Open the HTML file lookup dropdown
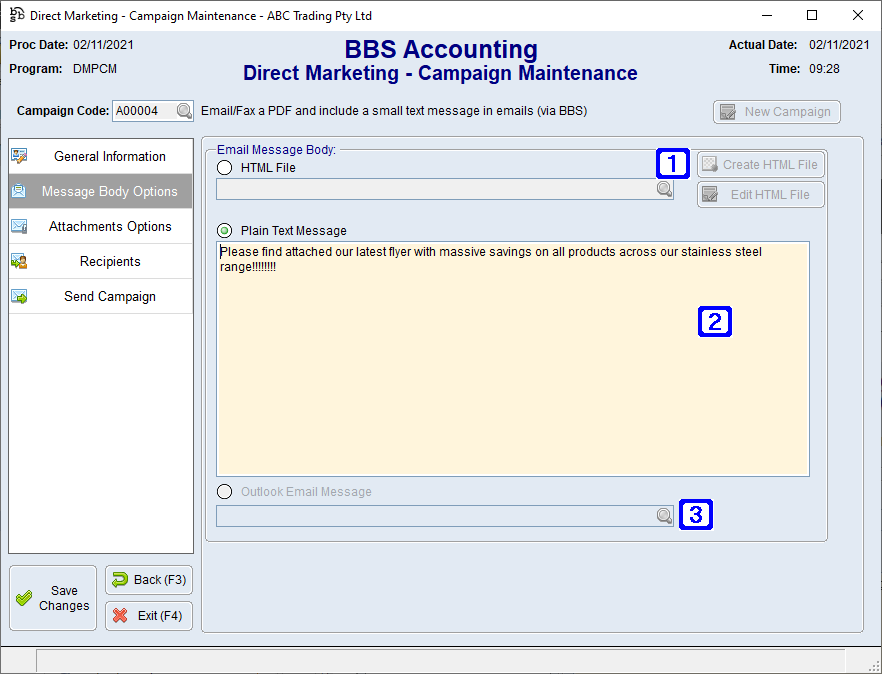 click(665, 189)
